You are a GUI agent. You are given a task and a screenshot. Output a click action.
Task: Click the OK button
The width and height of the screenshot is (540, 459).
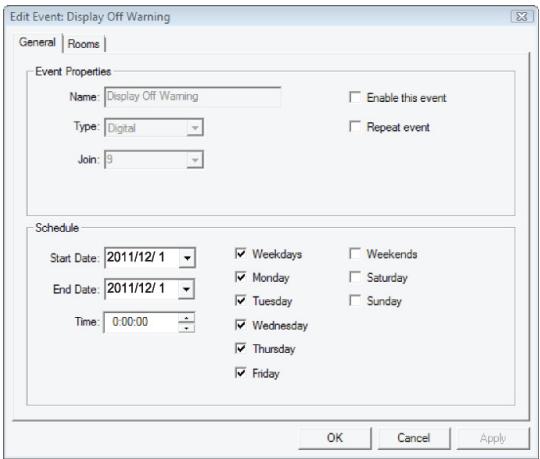click(x=335, y=438)
